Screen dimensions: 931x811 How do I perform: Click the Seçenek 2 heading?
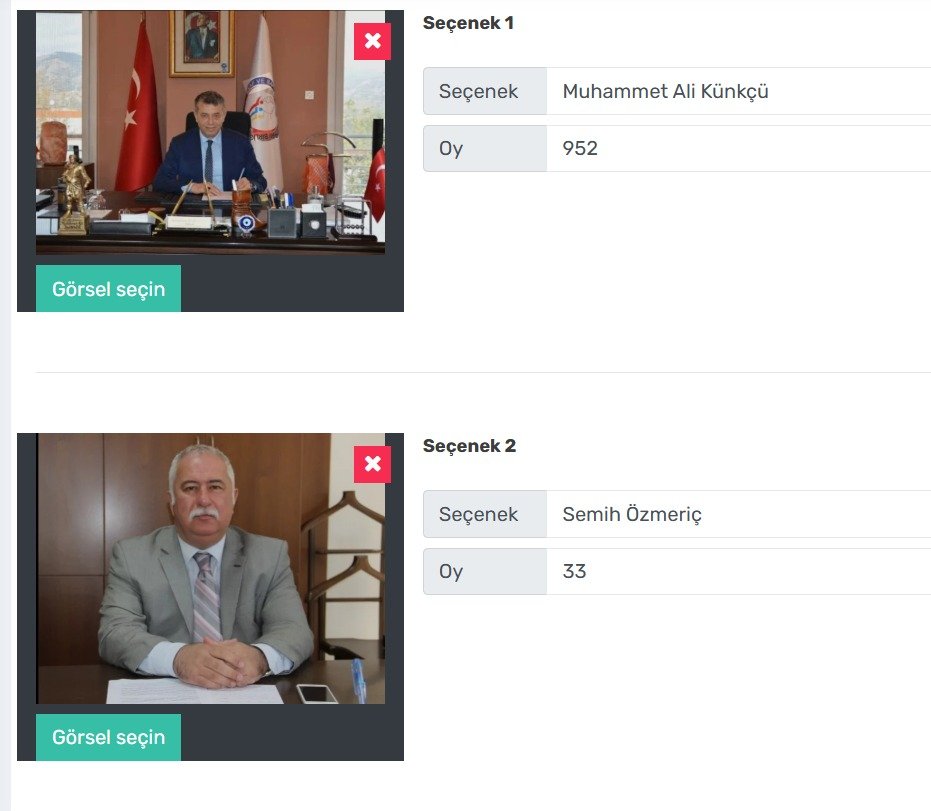click(469, 446)
